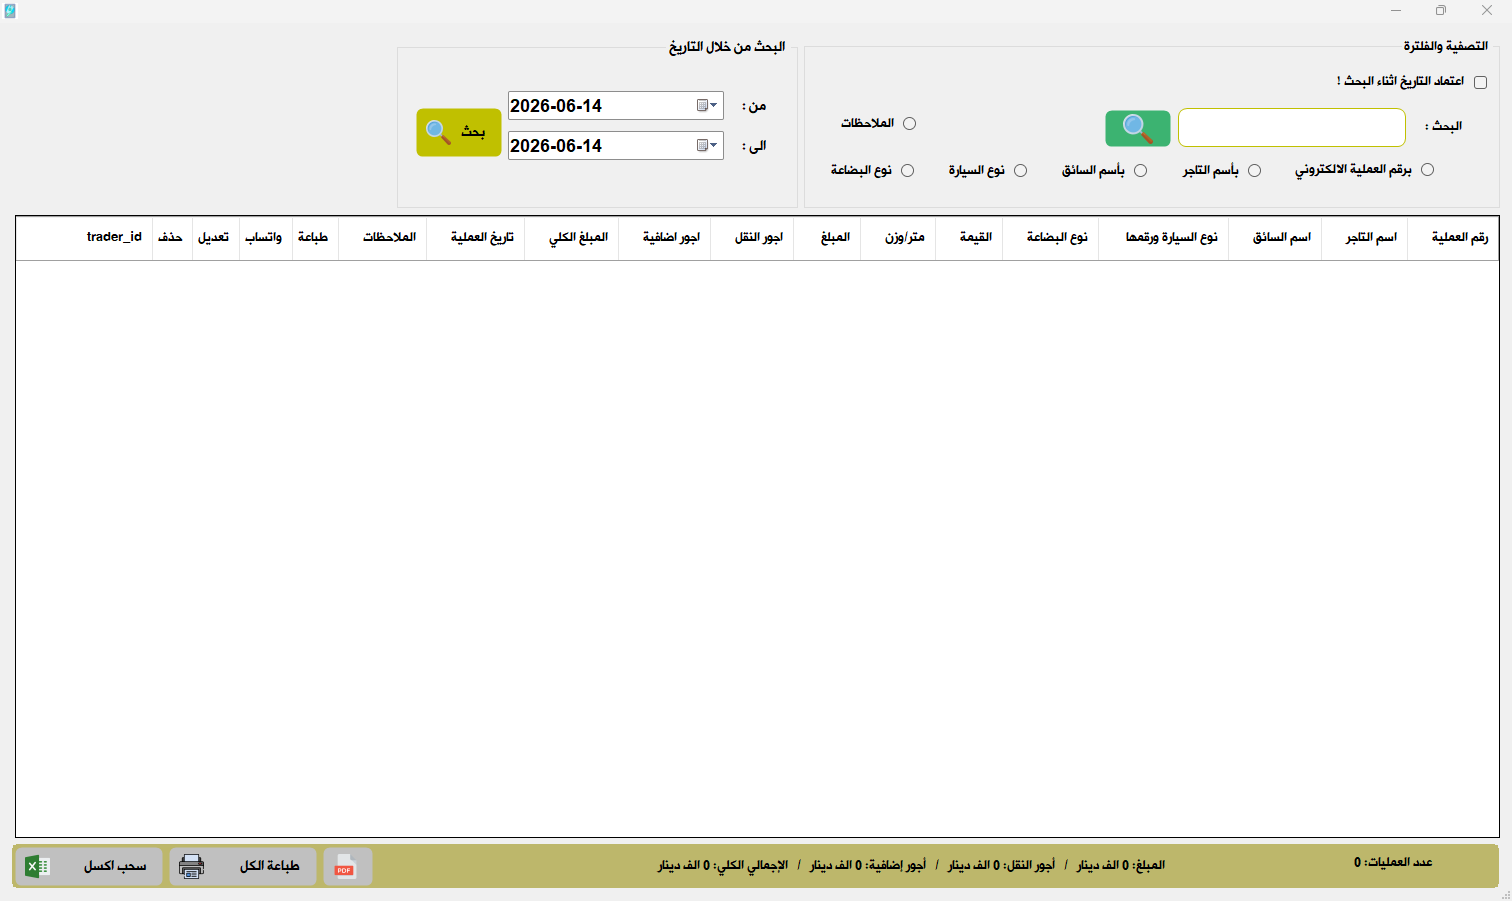This screenshot has width=1512, height=901.
Task: Click اجور النقل column header
Action: [x=752, y=238]
